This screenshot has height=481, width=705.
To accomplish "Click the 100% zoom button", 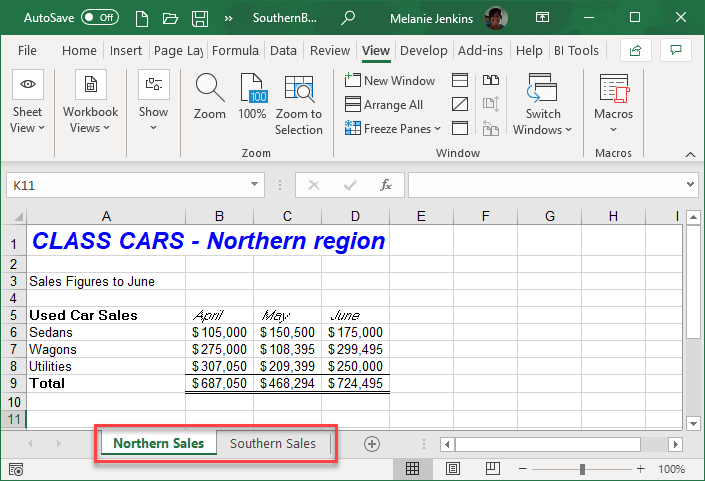I will [x=252, y=97].
